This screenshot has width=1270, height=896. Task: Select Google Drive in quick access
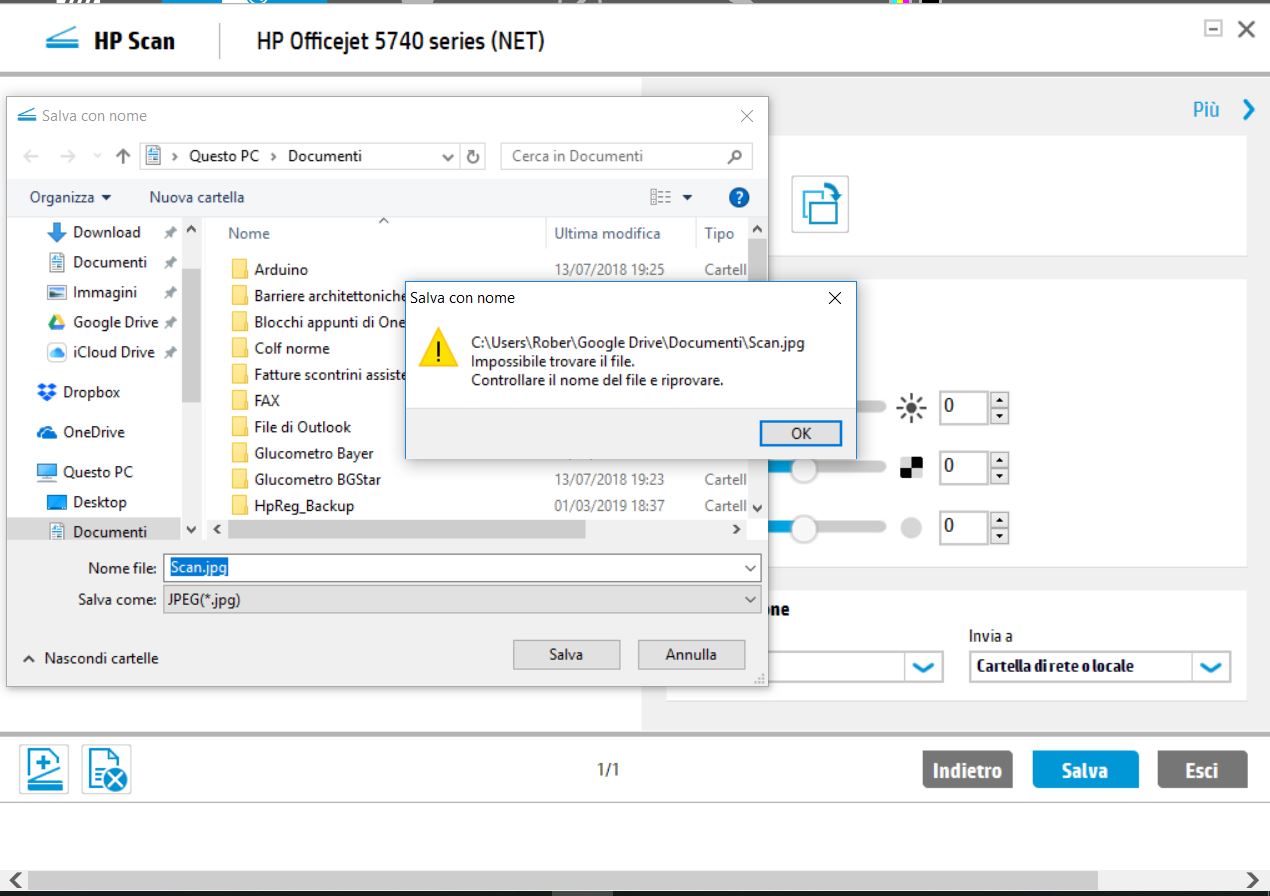point(115,322)
